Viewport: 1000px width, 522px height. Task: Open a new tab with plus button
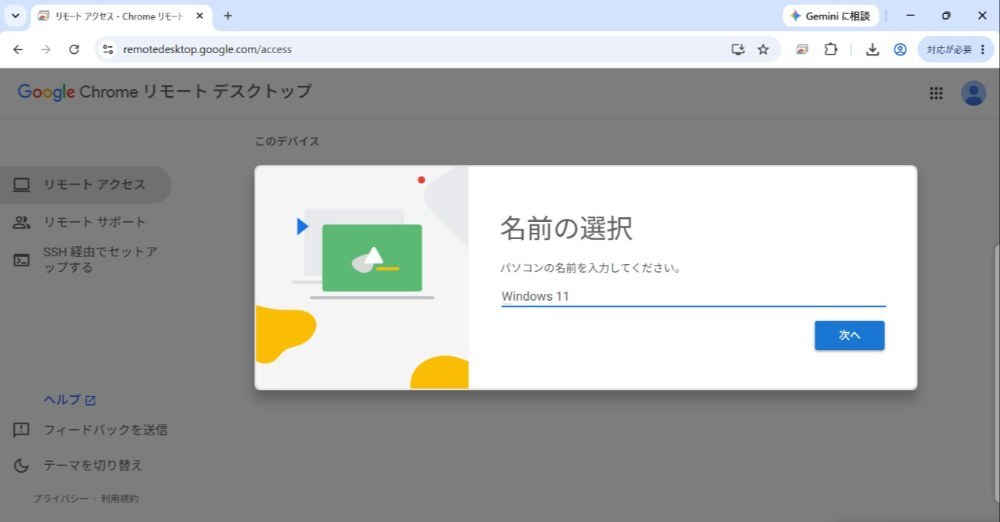click(228, 16)
